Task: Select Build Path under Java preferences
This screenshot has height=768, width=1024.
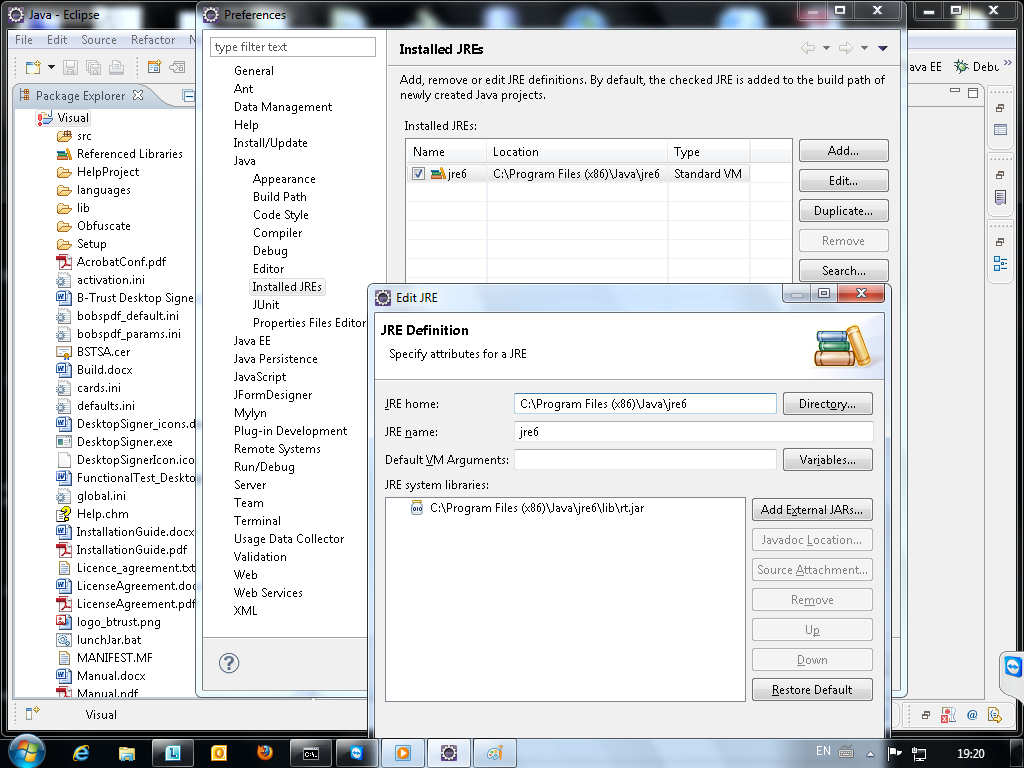Action: pos(280,197)
